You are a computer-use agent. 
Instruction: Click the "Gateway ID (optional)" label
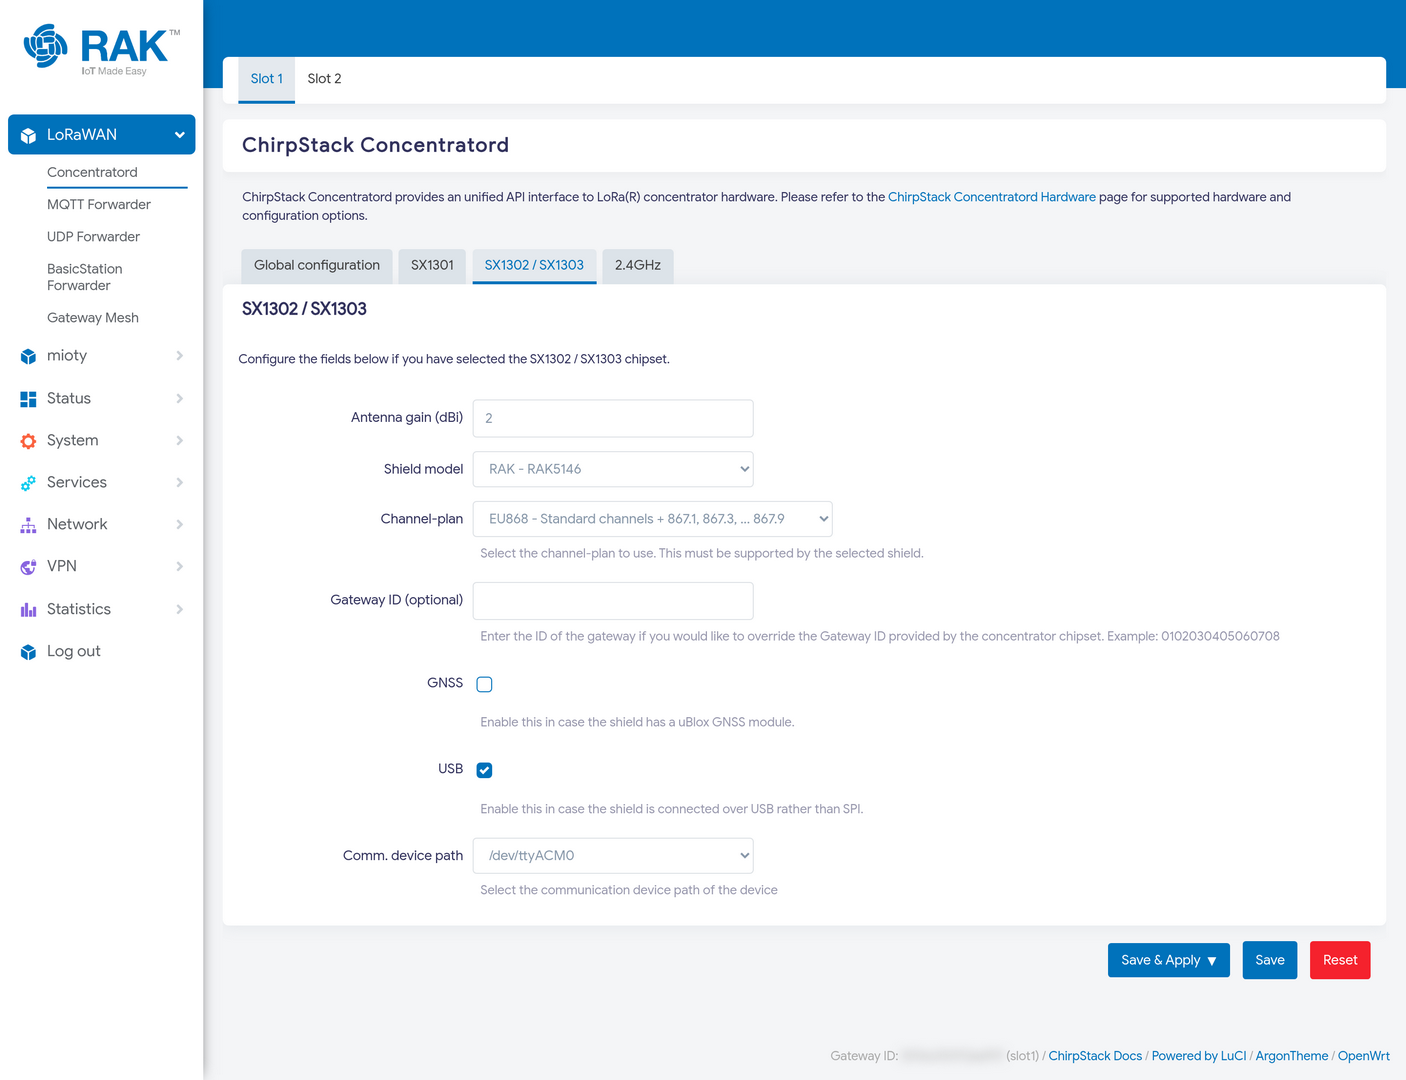[x=397, y=600]
